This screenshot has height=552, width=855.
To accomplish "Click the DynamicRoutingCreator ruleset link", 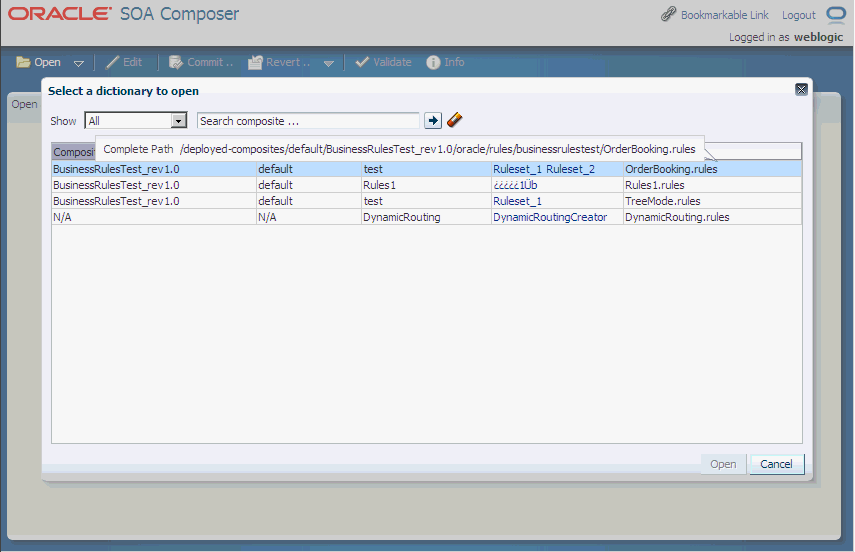I will pos(550,217).
